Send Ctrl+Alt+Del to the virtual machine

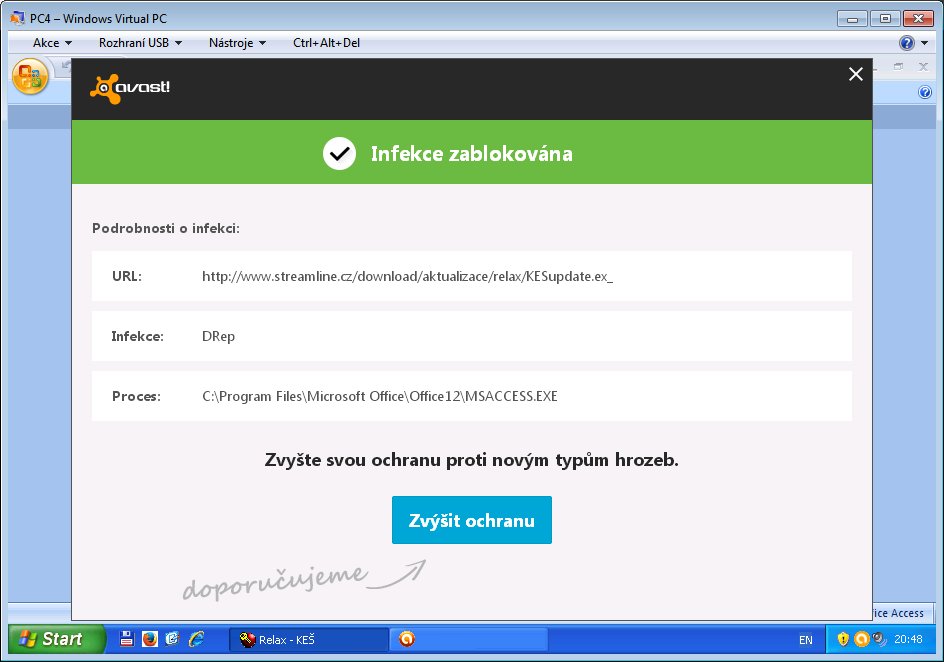pyautogui.click(x=326, y=43)
